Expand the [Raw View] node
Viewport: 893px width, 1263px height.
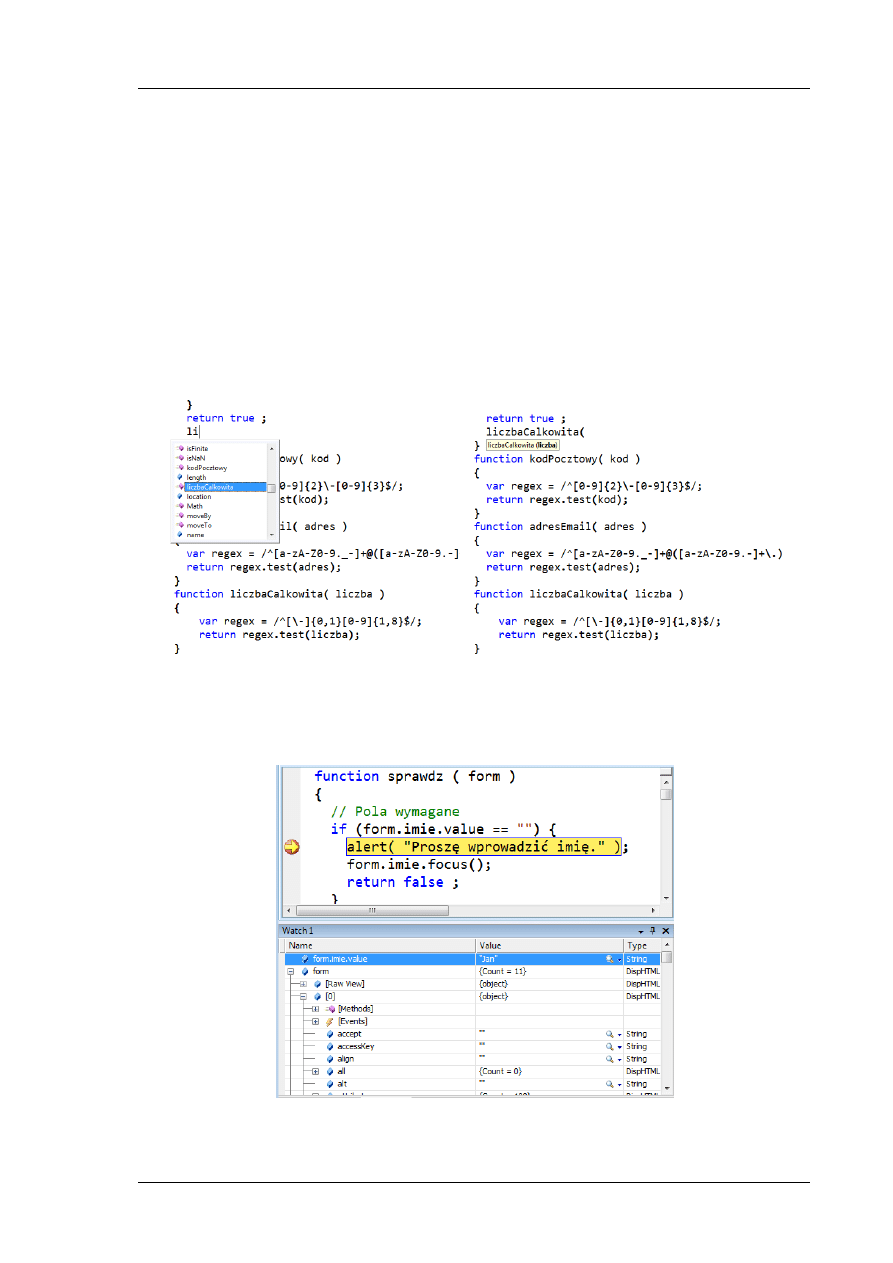(x=303, y=984)
